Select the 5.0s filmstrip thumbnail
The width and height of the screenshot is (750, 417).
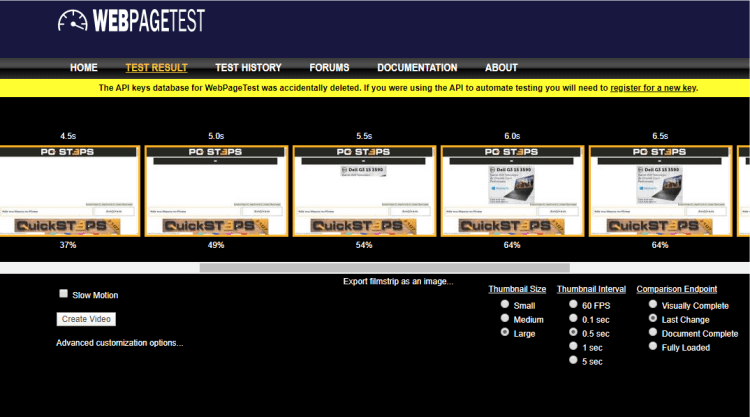216,191
